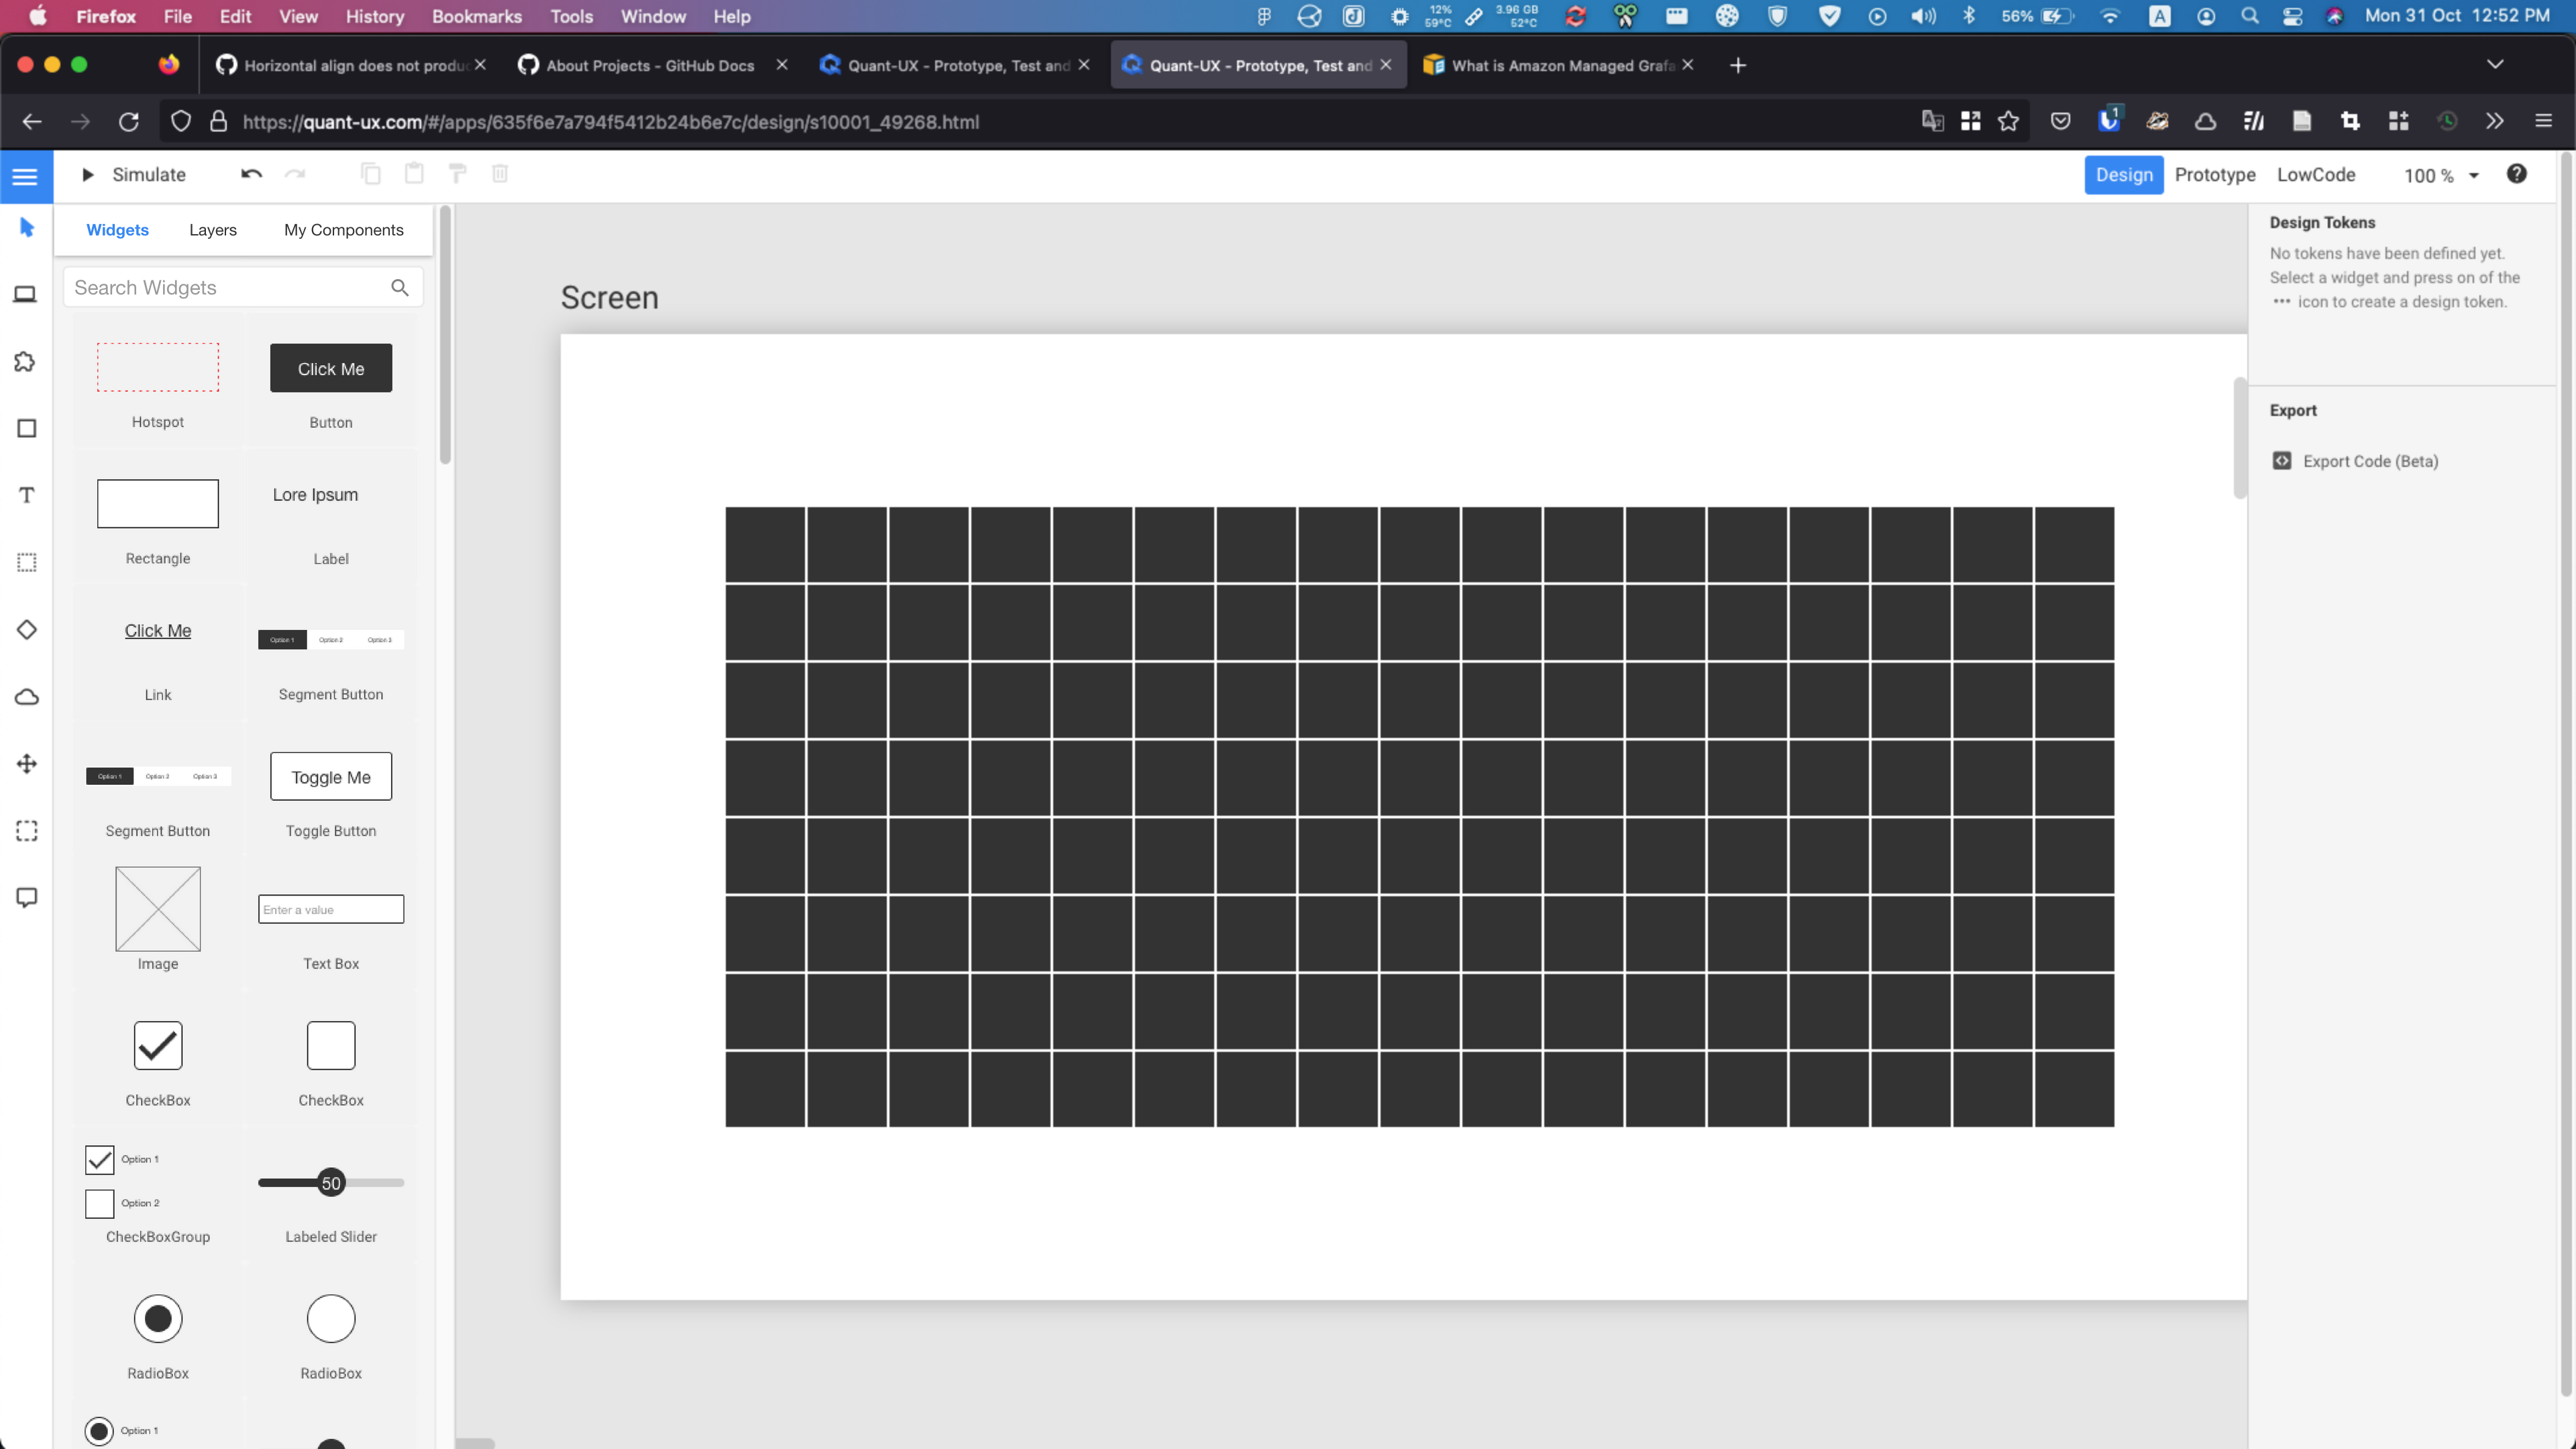Image resolution: width=2576 pixels, height=1449 pixels.
Task: Select the cursor/pointer tool in left sidebar
Action: coord(26,228)
